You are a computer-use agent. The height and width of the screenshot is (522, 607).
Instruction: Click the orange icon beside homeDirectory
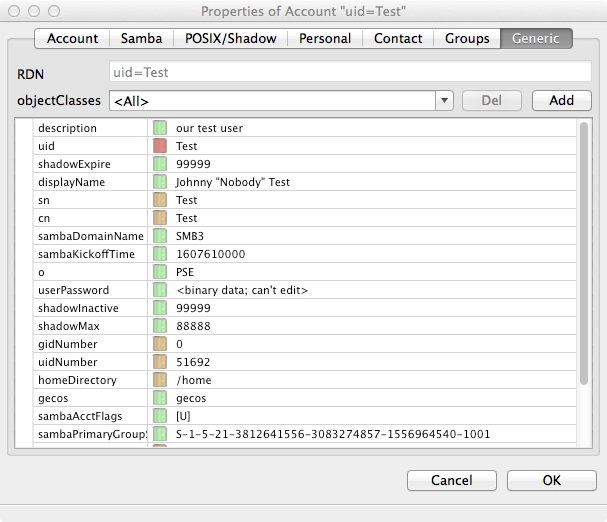pos(160,380)
